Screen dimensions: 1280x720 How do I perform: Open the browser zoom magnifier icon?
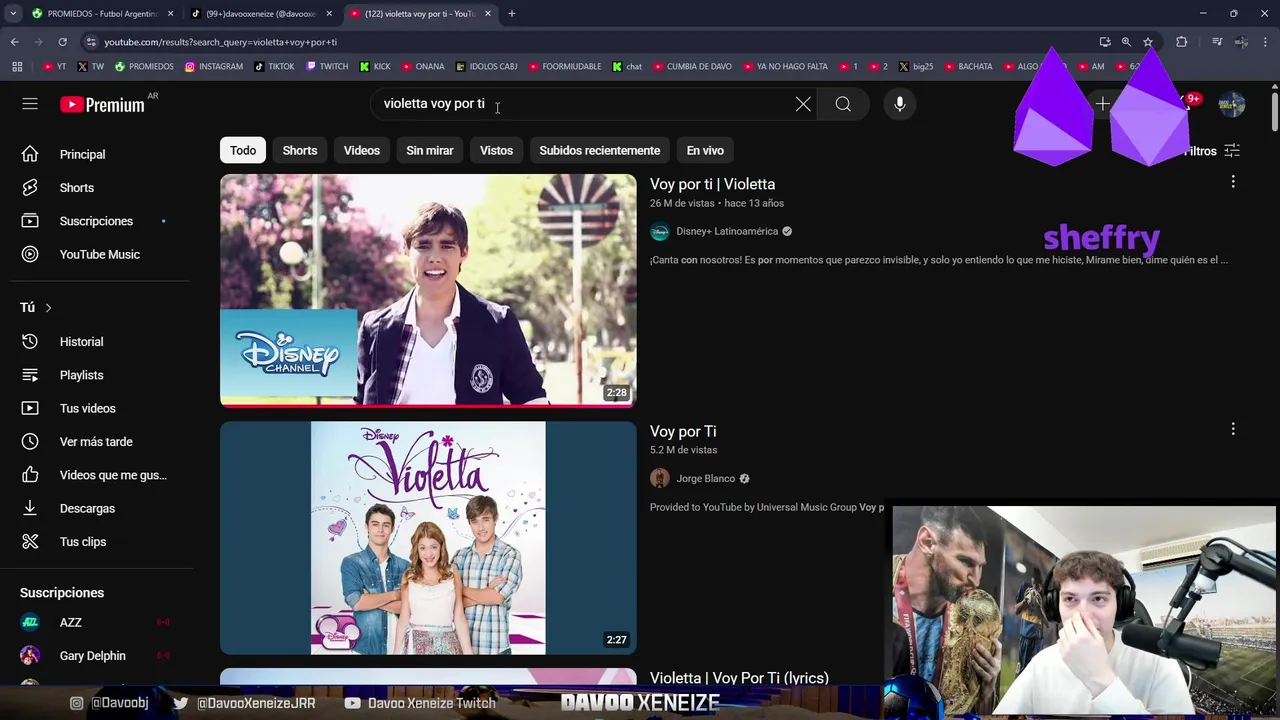[1126, 42]
